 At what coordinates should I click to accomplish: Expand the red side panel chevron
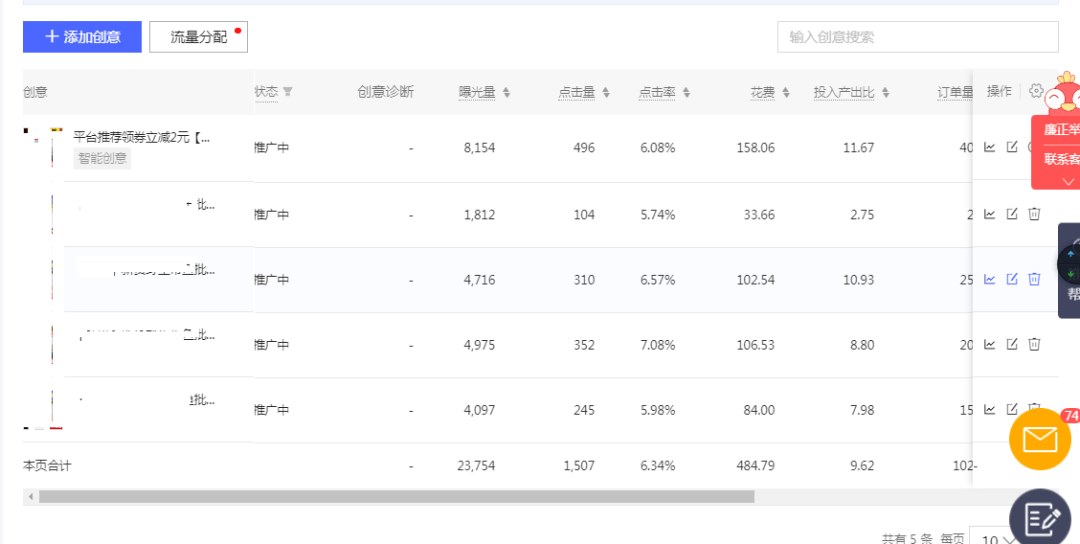click(1068, 181)
